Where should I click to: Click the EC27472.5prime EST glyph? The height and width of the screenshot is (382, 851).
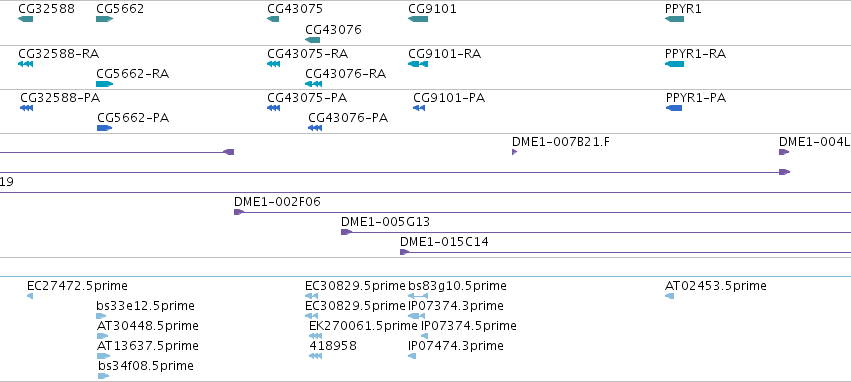pos(30,296)
